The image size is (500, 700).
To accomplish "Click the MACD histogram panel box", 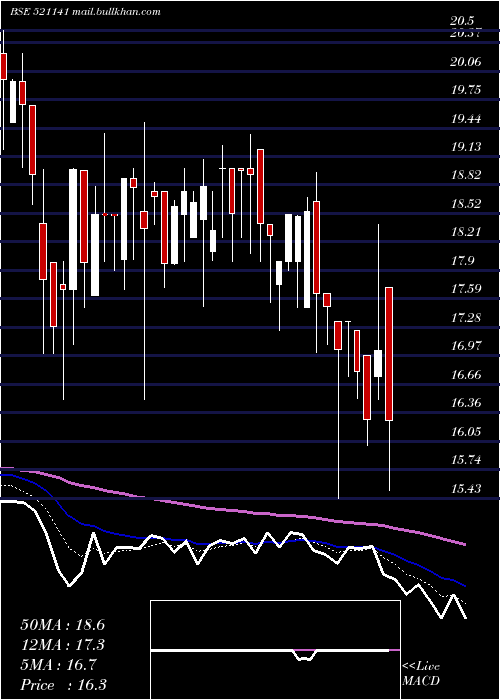I will (275, 650).
